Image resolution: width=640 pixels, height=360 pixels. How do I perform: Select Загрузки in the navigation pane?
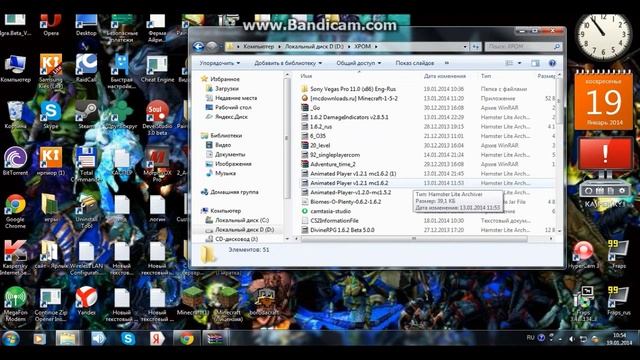227,89
